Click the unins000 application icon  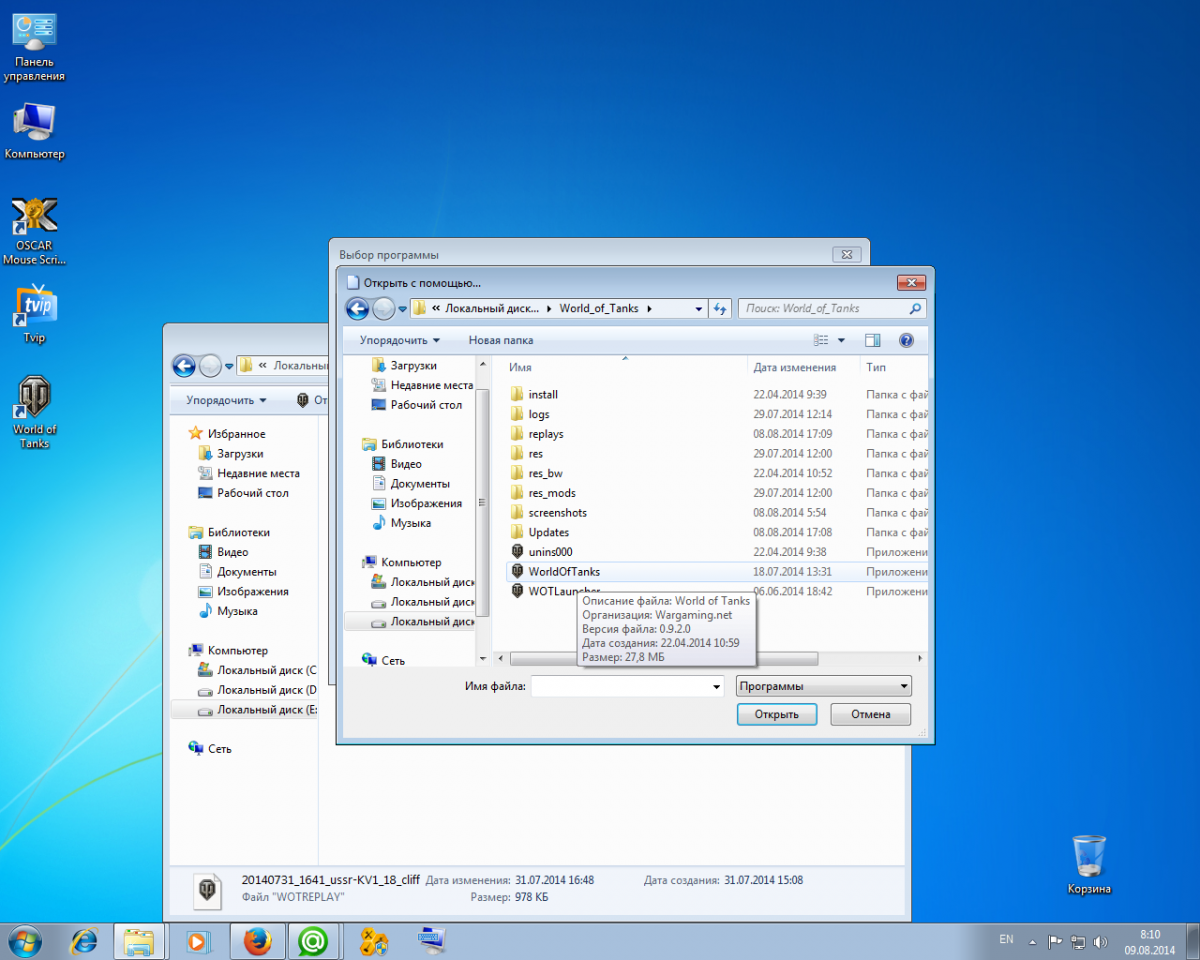pyautogui.click(x=517, y=552)
